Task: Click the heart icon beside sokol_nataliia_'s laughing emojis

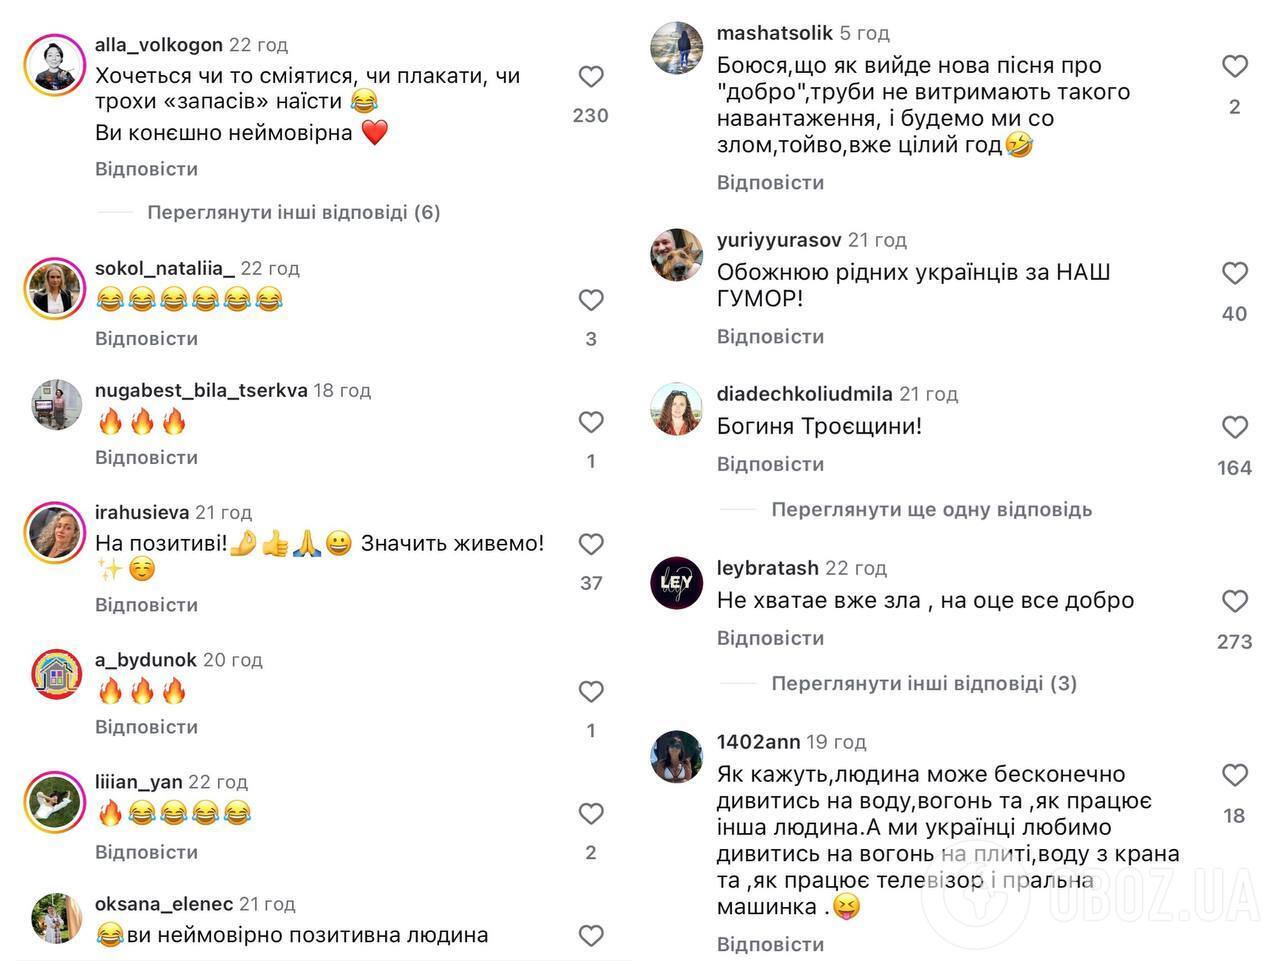Action: tap(591, 299)
